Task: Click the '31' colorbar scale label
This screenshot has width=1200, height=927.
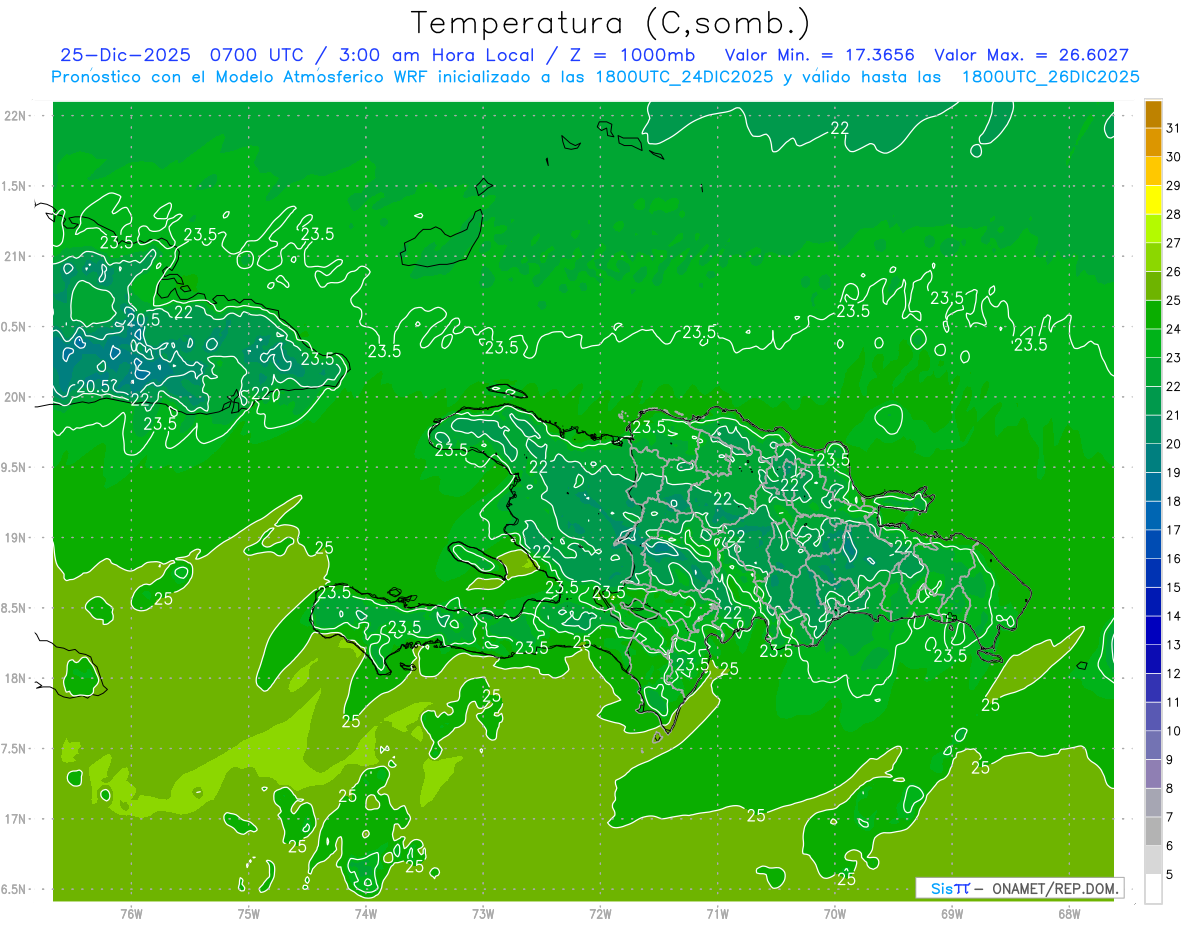Action: tap(1173, 128)
